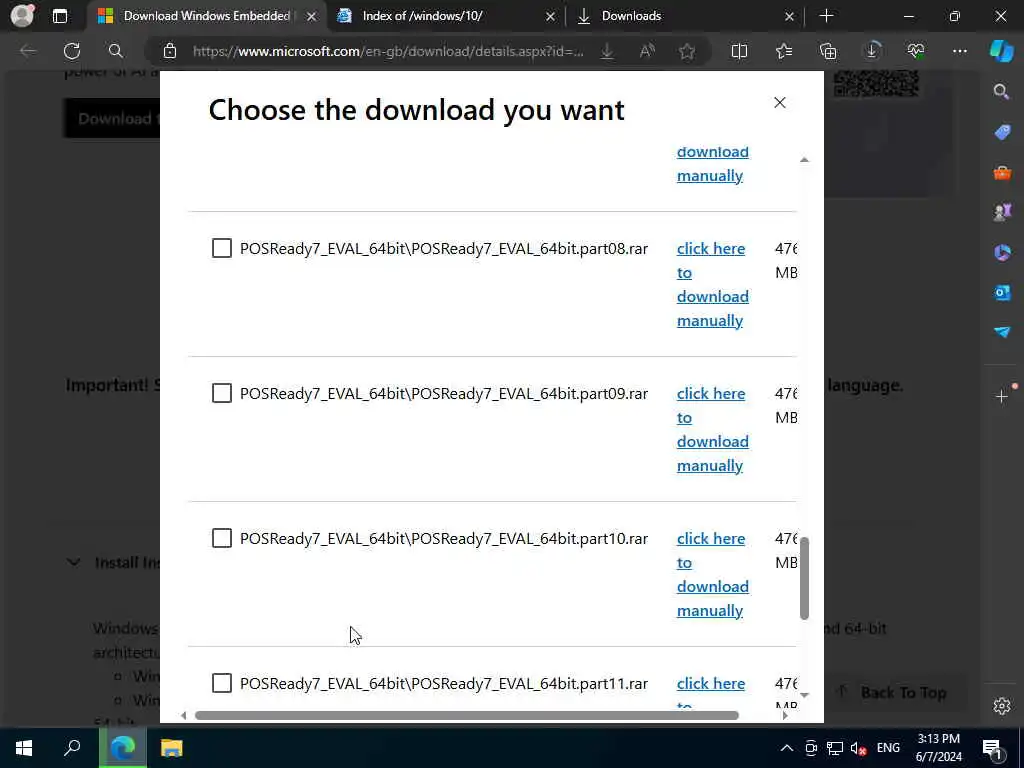The height and width of the screenshot is (768, 1024).
Task: Open the Windows Start menu
Action: [24, 748]
